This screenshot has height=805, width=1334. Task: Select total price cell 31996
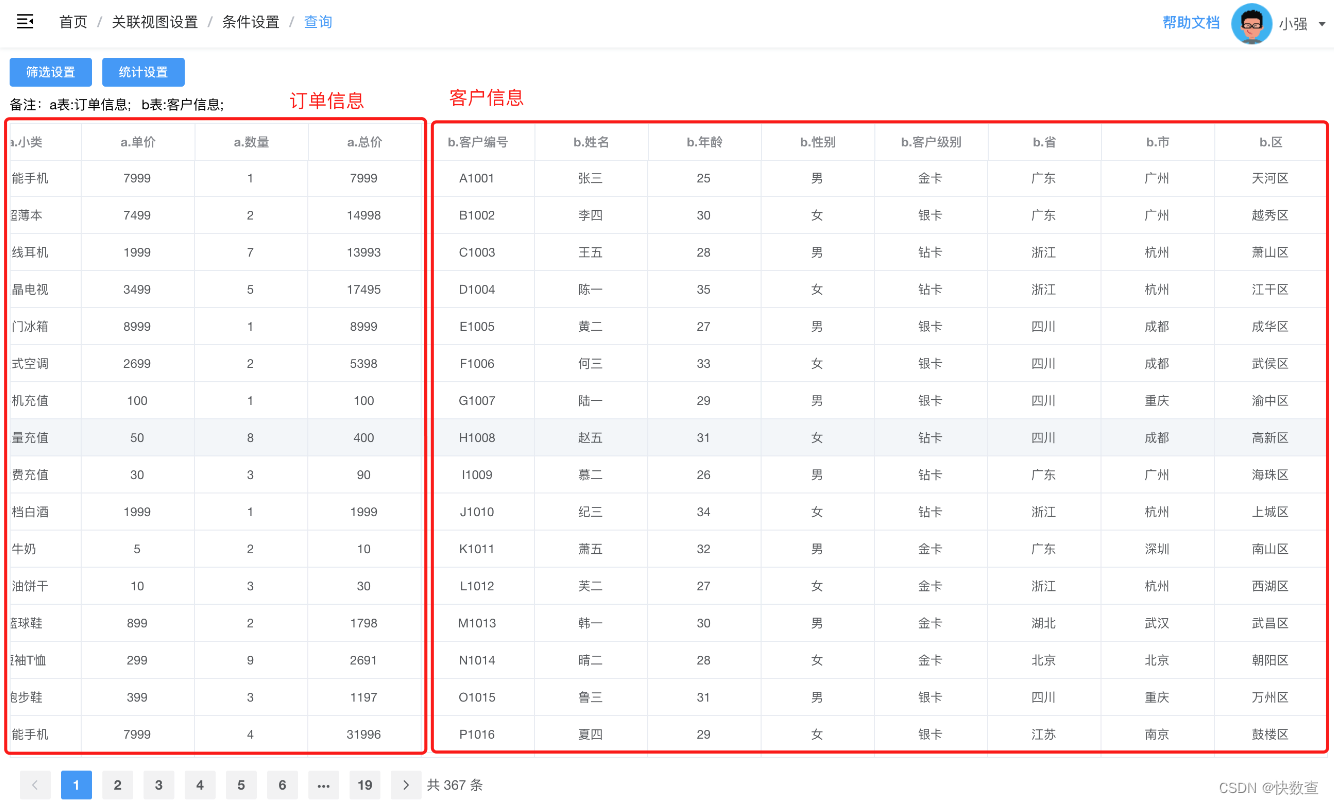[x=364, y=733]
